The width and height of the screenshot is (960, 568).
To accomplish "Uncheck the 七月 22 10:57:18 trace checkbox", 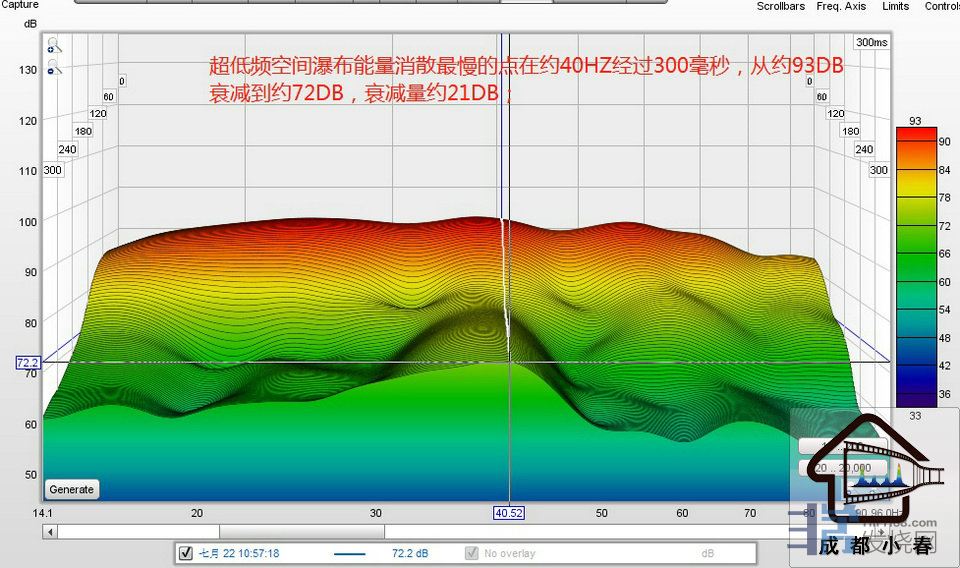I will [x=185, y=553].
